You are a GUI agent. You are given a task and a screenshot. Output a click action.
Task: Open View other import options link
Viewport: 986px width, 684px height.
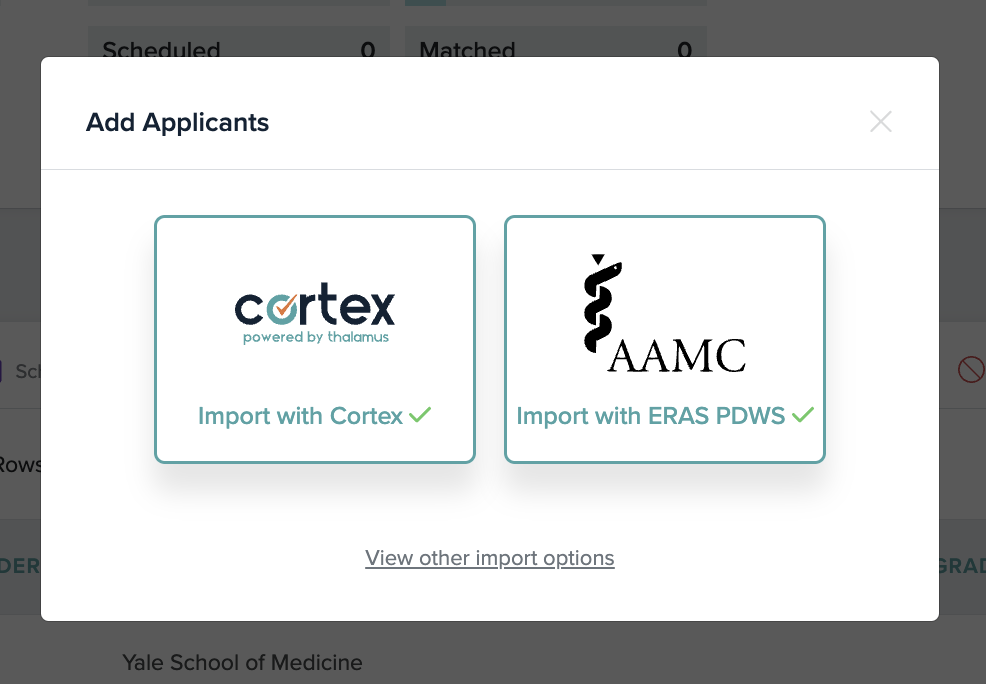(489, 558)
